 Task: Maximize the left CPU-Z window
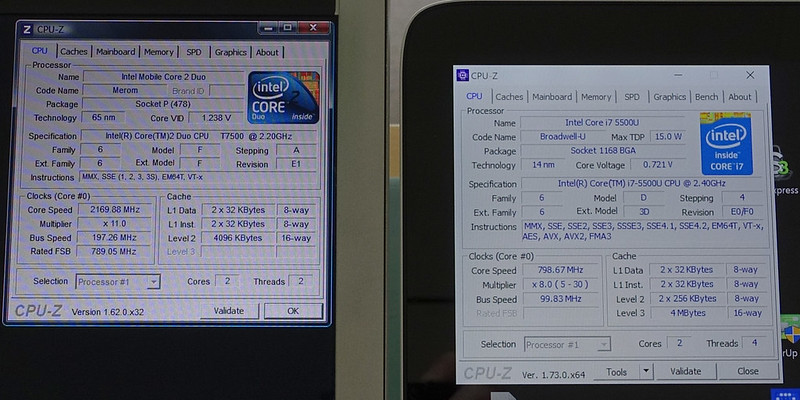[288, 28]
